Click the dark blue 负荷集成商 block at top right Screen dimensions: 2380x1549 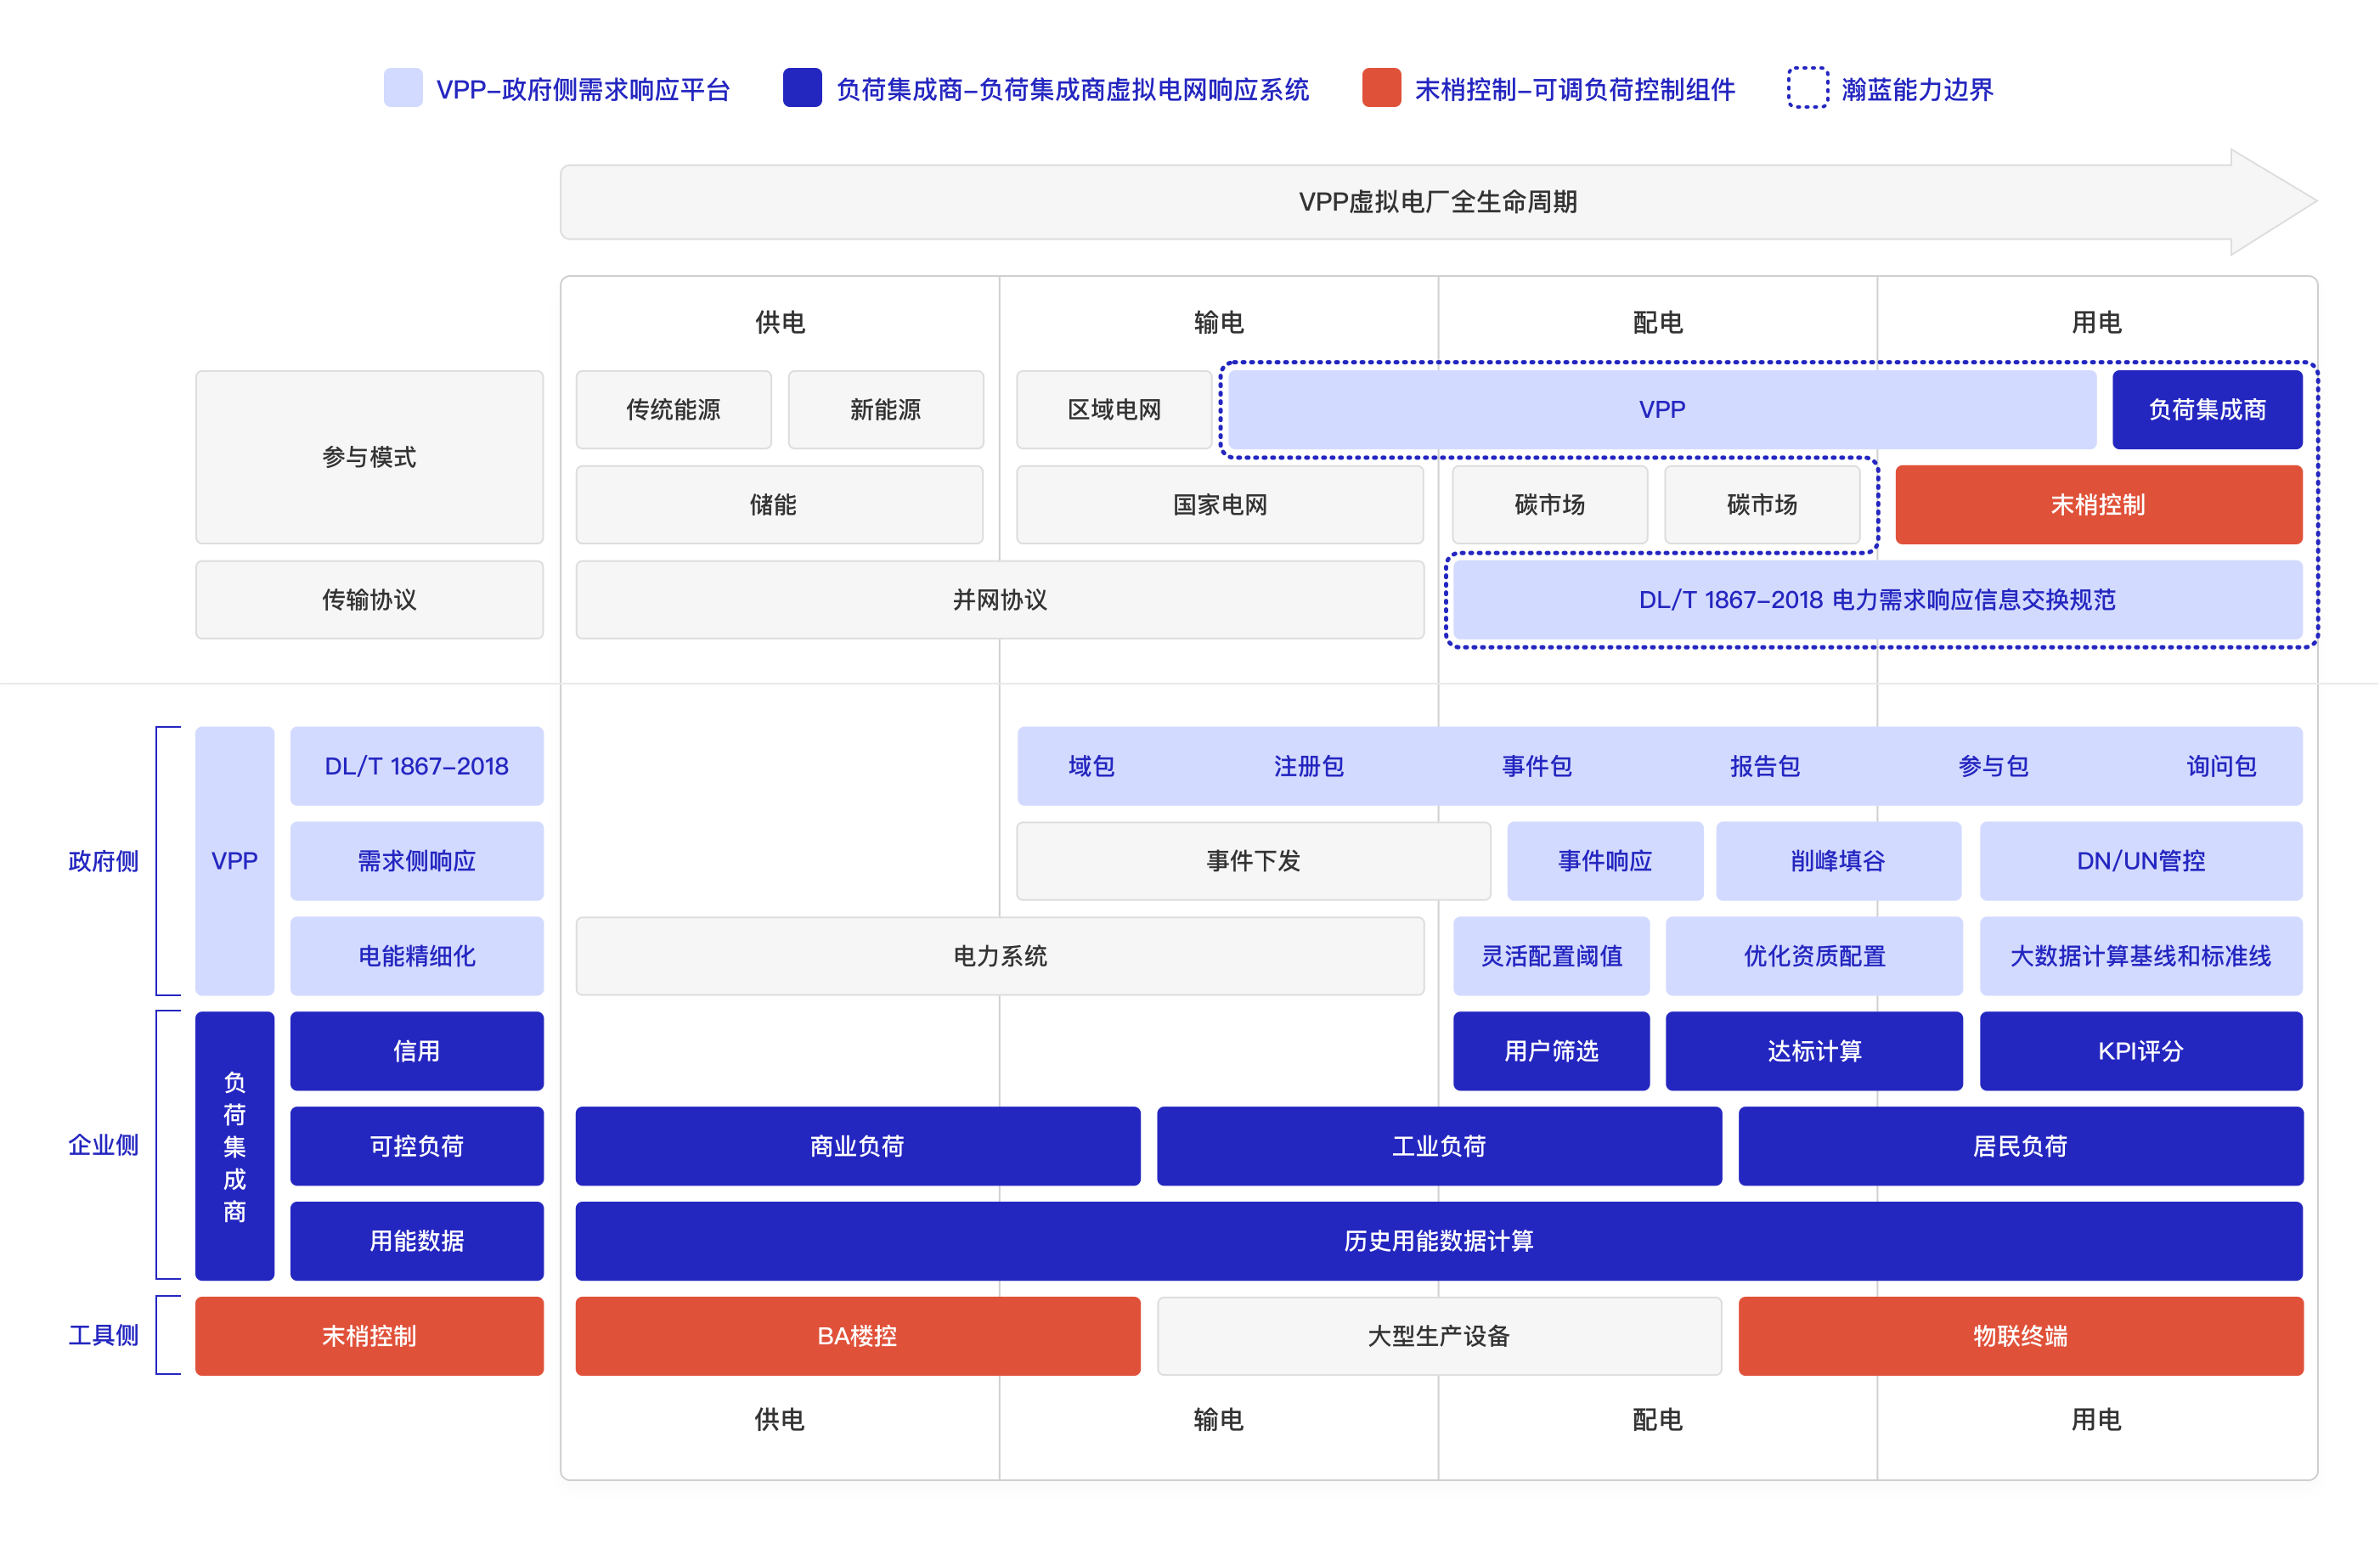[2206, 409]
